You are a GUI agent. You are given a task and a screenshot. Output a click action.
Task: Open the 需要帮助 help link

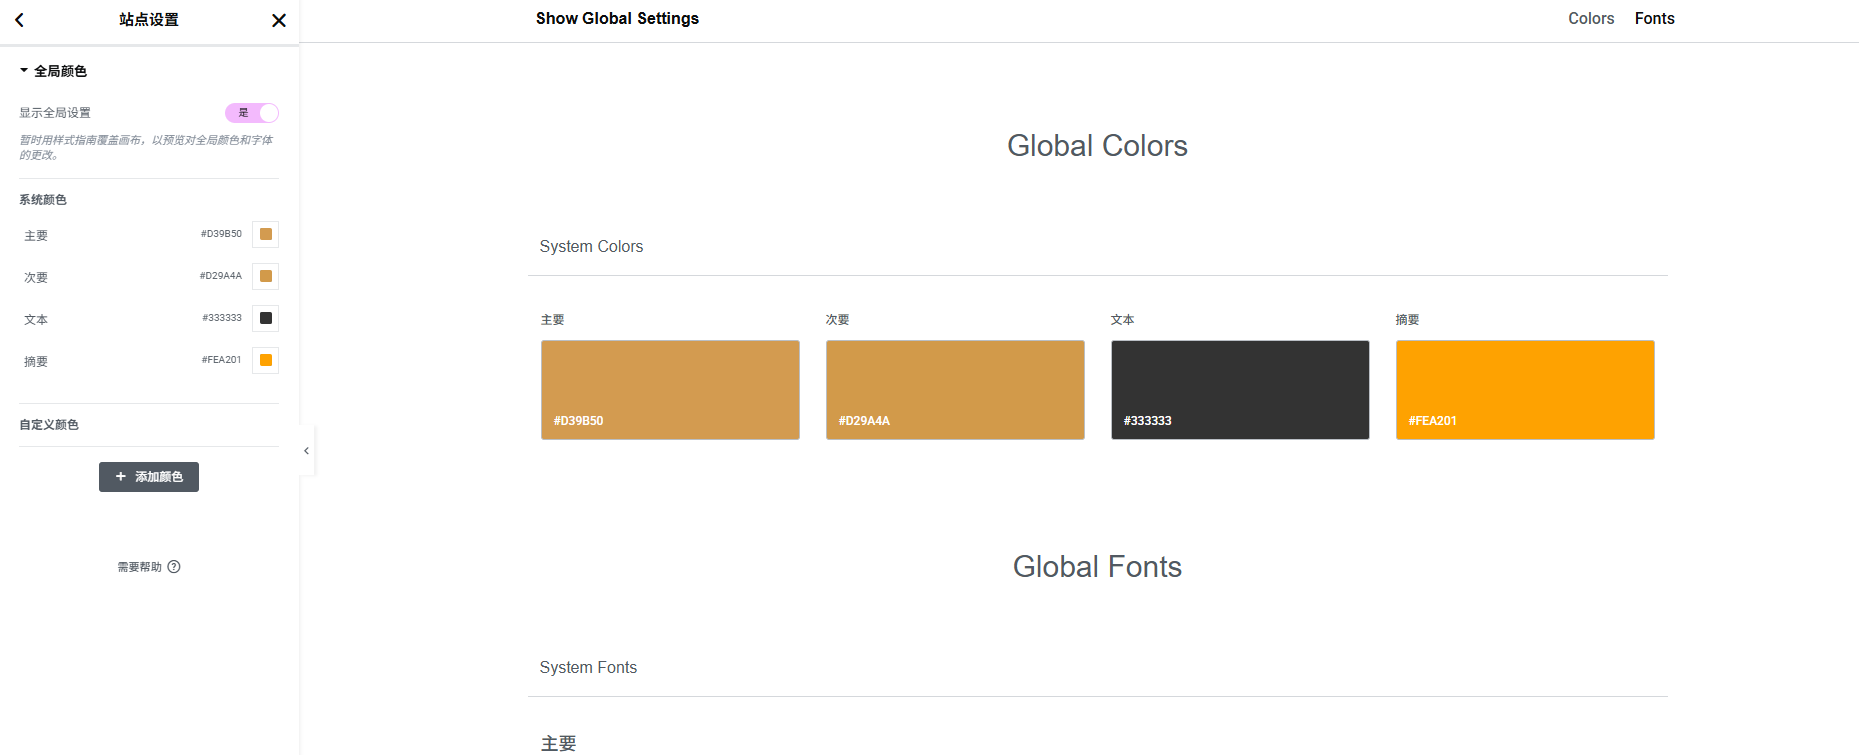click(149, 567)
